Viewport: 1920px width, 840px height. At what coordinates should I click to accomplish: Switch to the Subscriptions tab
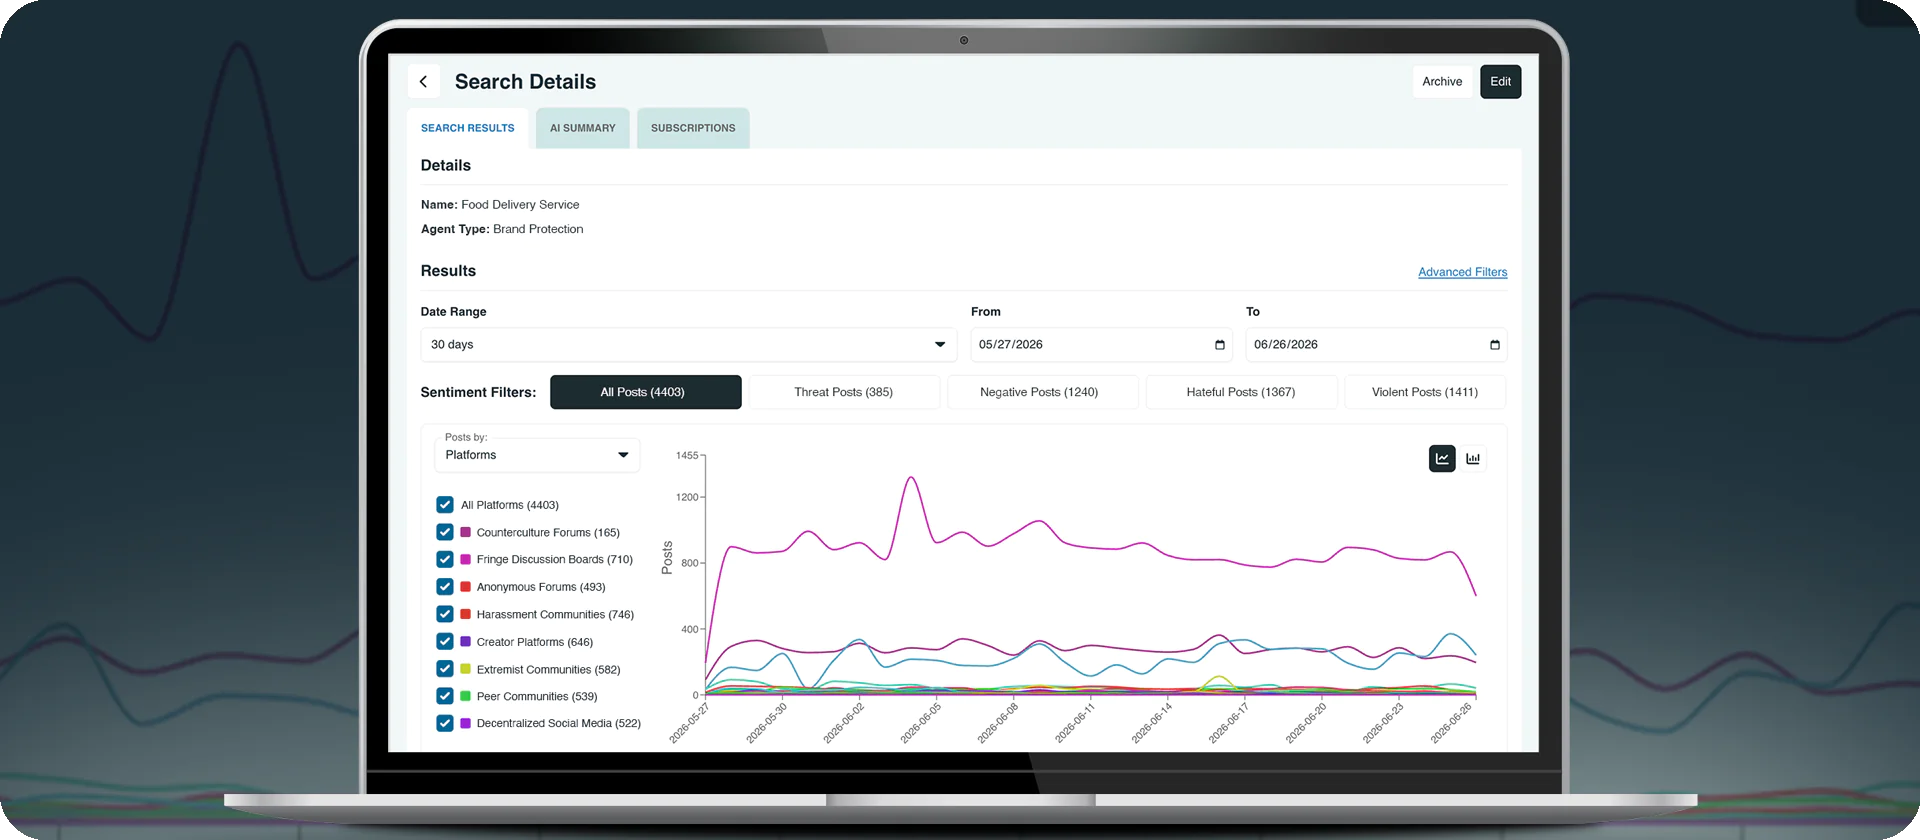pos(693,128)
